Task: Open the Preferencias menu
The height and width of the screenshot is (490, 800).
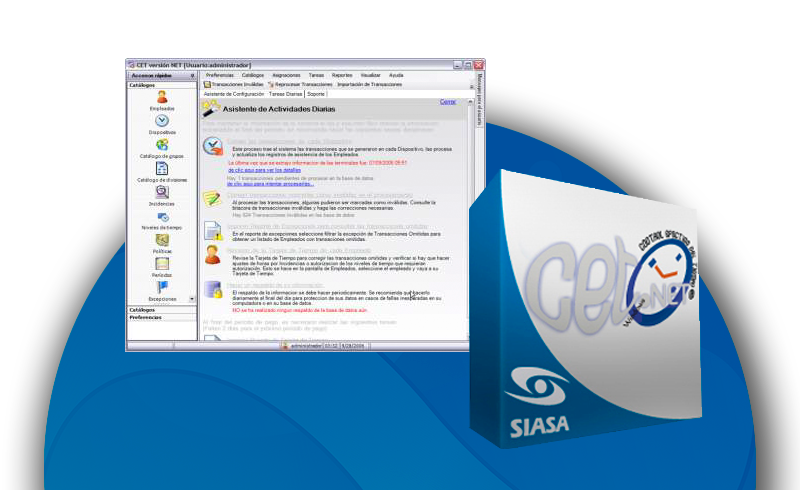Action: tap(220, 75)
